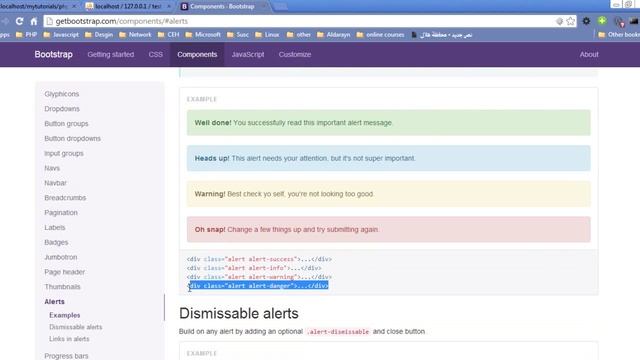640x360 pixels.
Task: Expand the Other bookmarks folder
Action: [x=619, y=35]
